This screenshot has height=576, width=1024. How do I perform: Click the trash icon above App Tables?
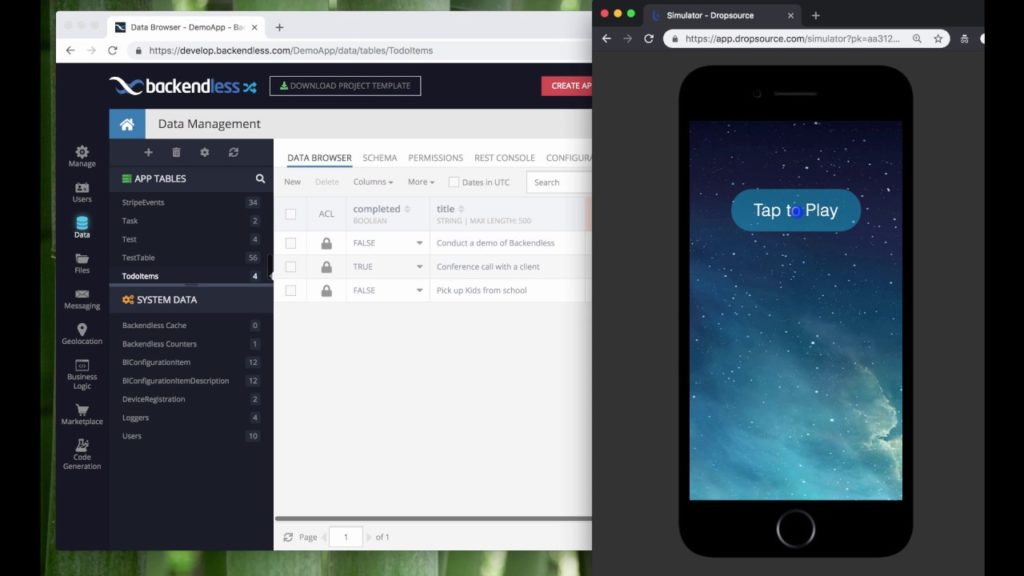coord(176,152)
